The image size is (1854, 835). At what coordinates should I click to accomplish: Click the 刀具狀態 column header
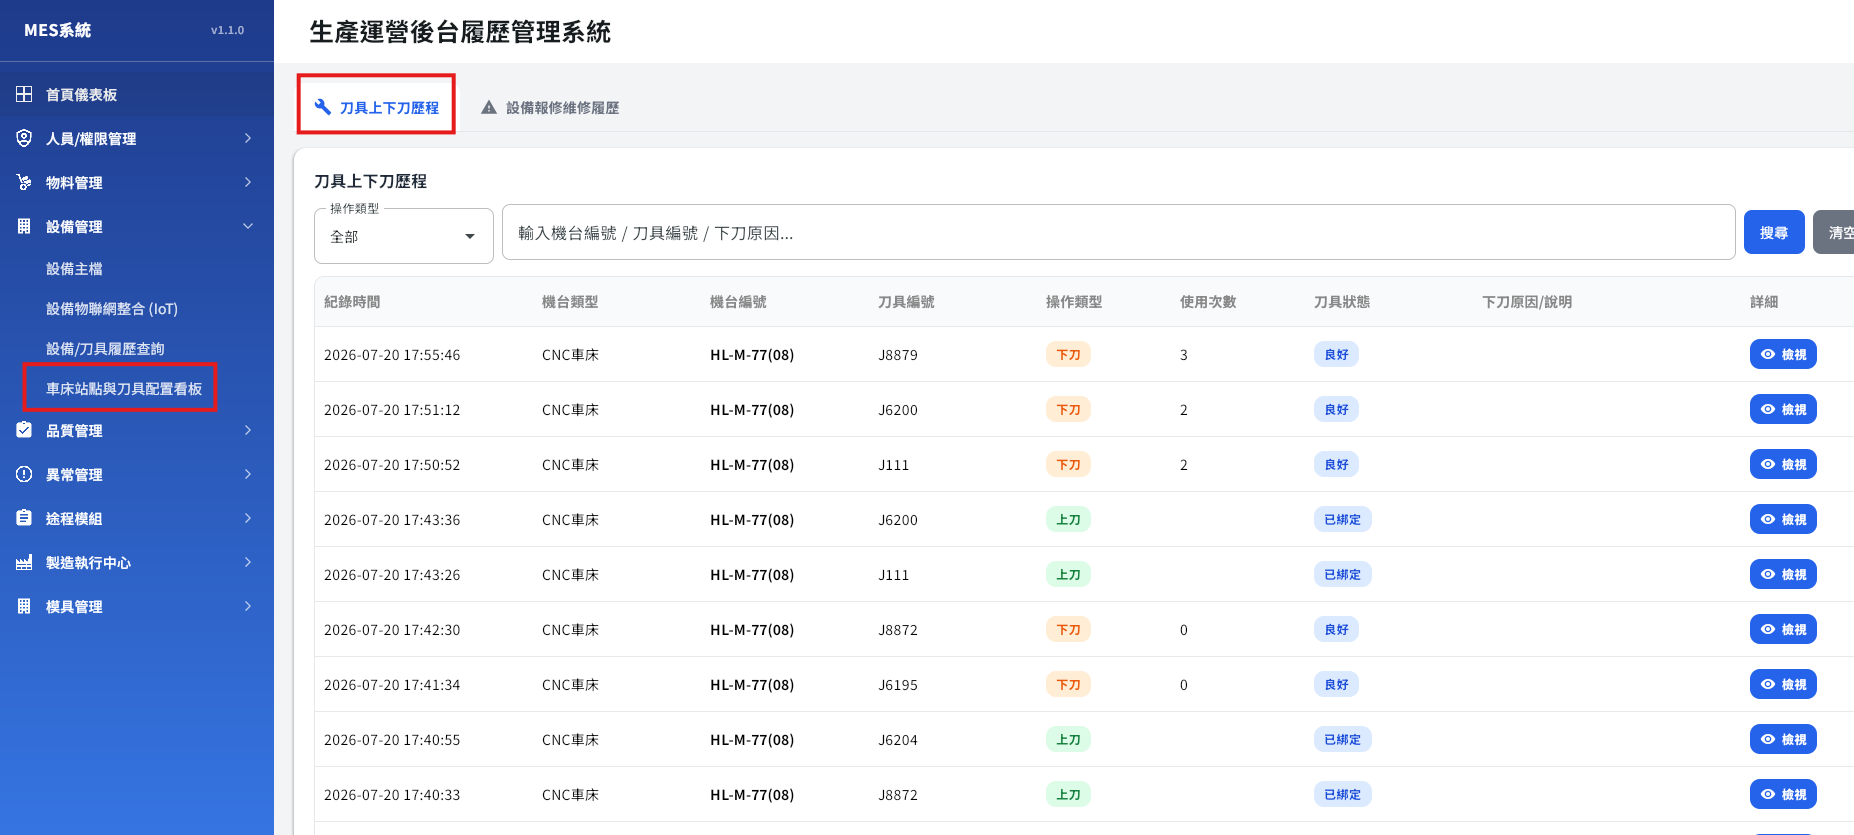(x=1342, y=302)
